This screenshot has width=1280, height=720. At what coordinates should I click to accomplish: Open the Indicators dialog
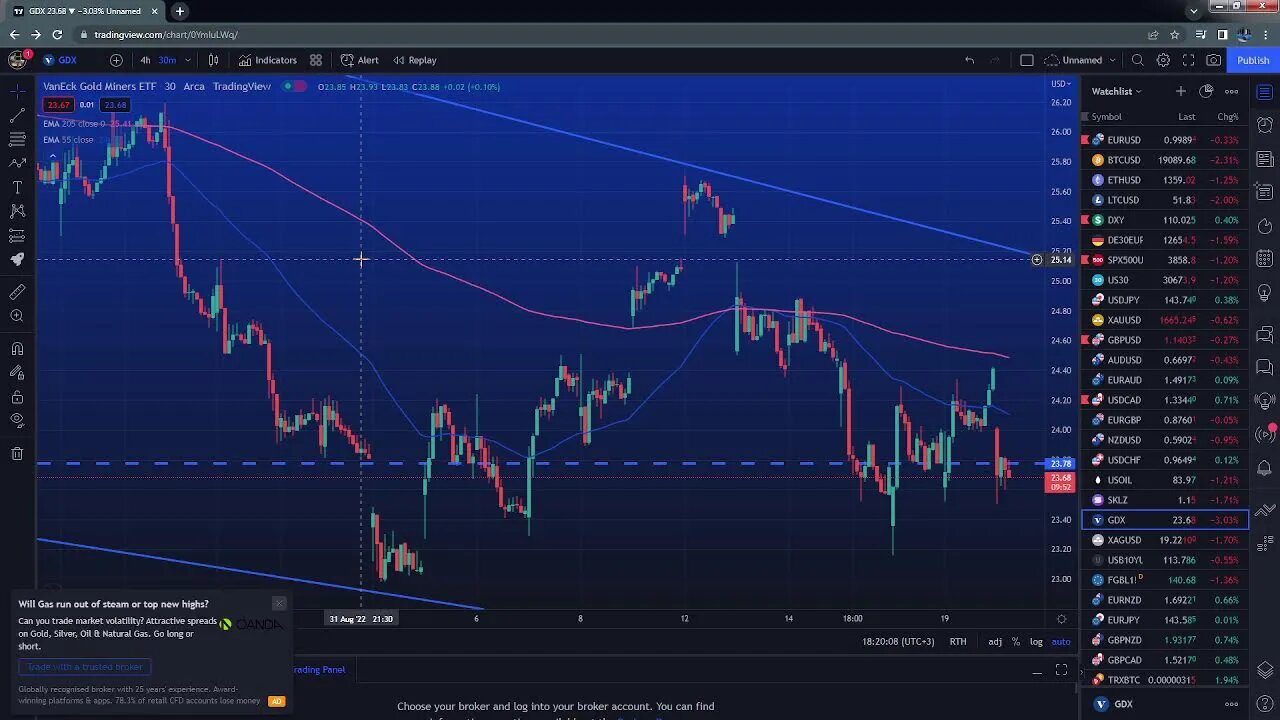point(267,60)
